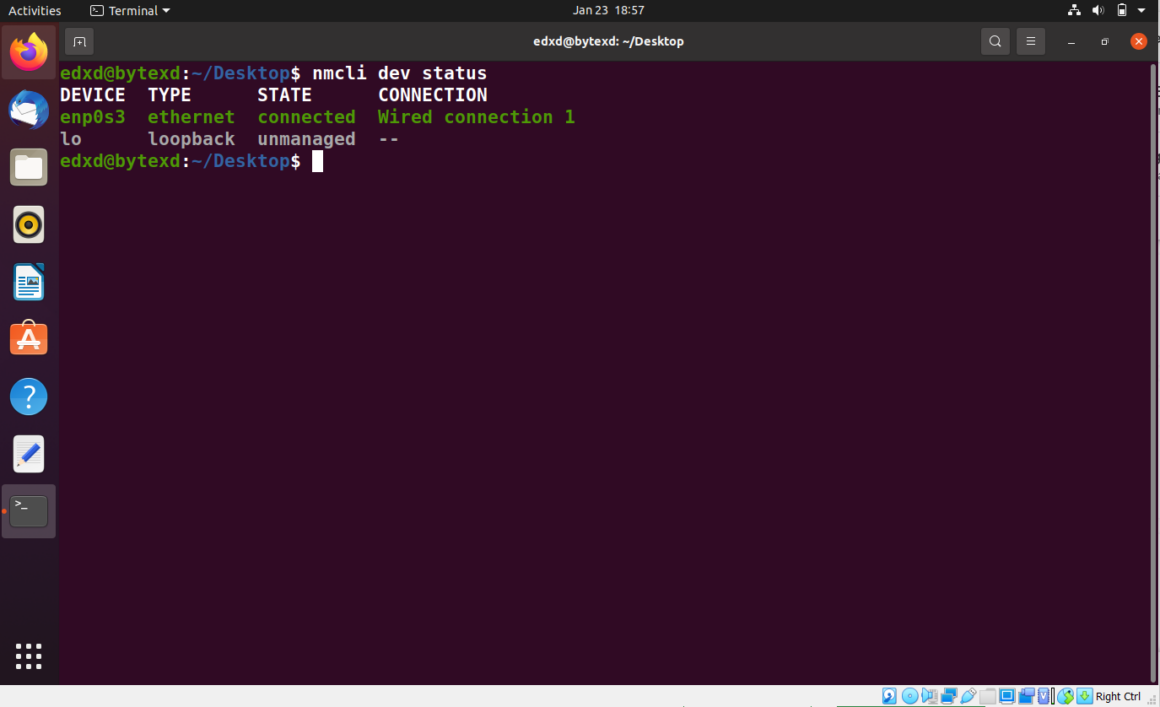Click the video recording icon in VirtualBox status bar
The width and height of the screenshot is (1160, 707).
[1026, 695]
